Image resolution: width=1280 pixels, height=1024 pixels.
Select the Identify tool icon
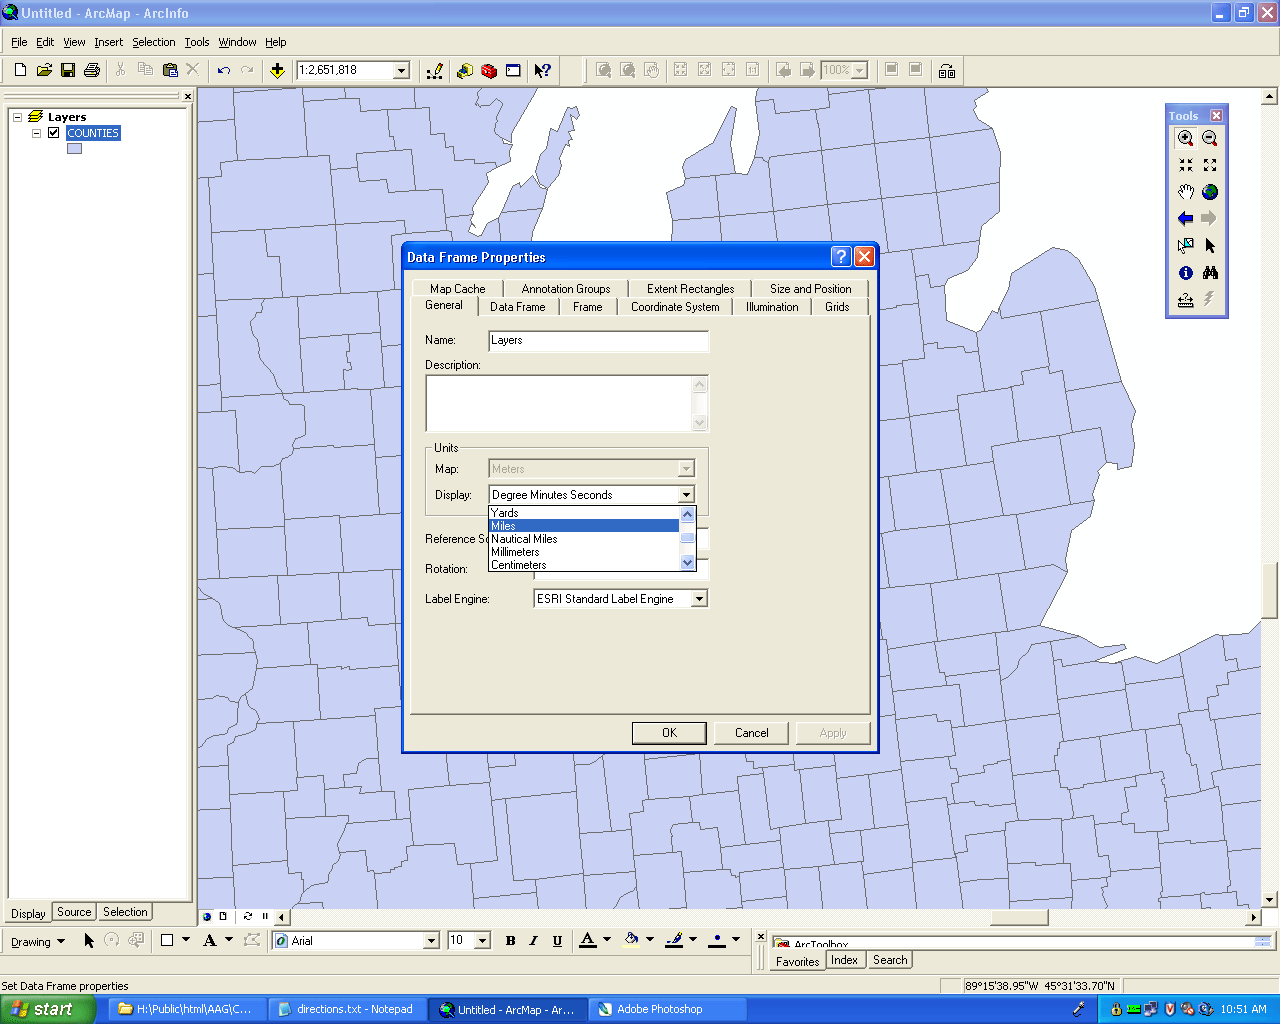tap(1185, 273)
